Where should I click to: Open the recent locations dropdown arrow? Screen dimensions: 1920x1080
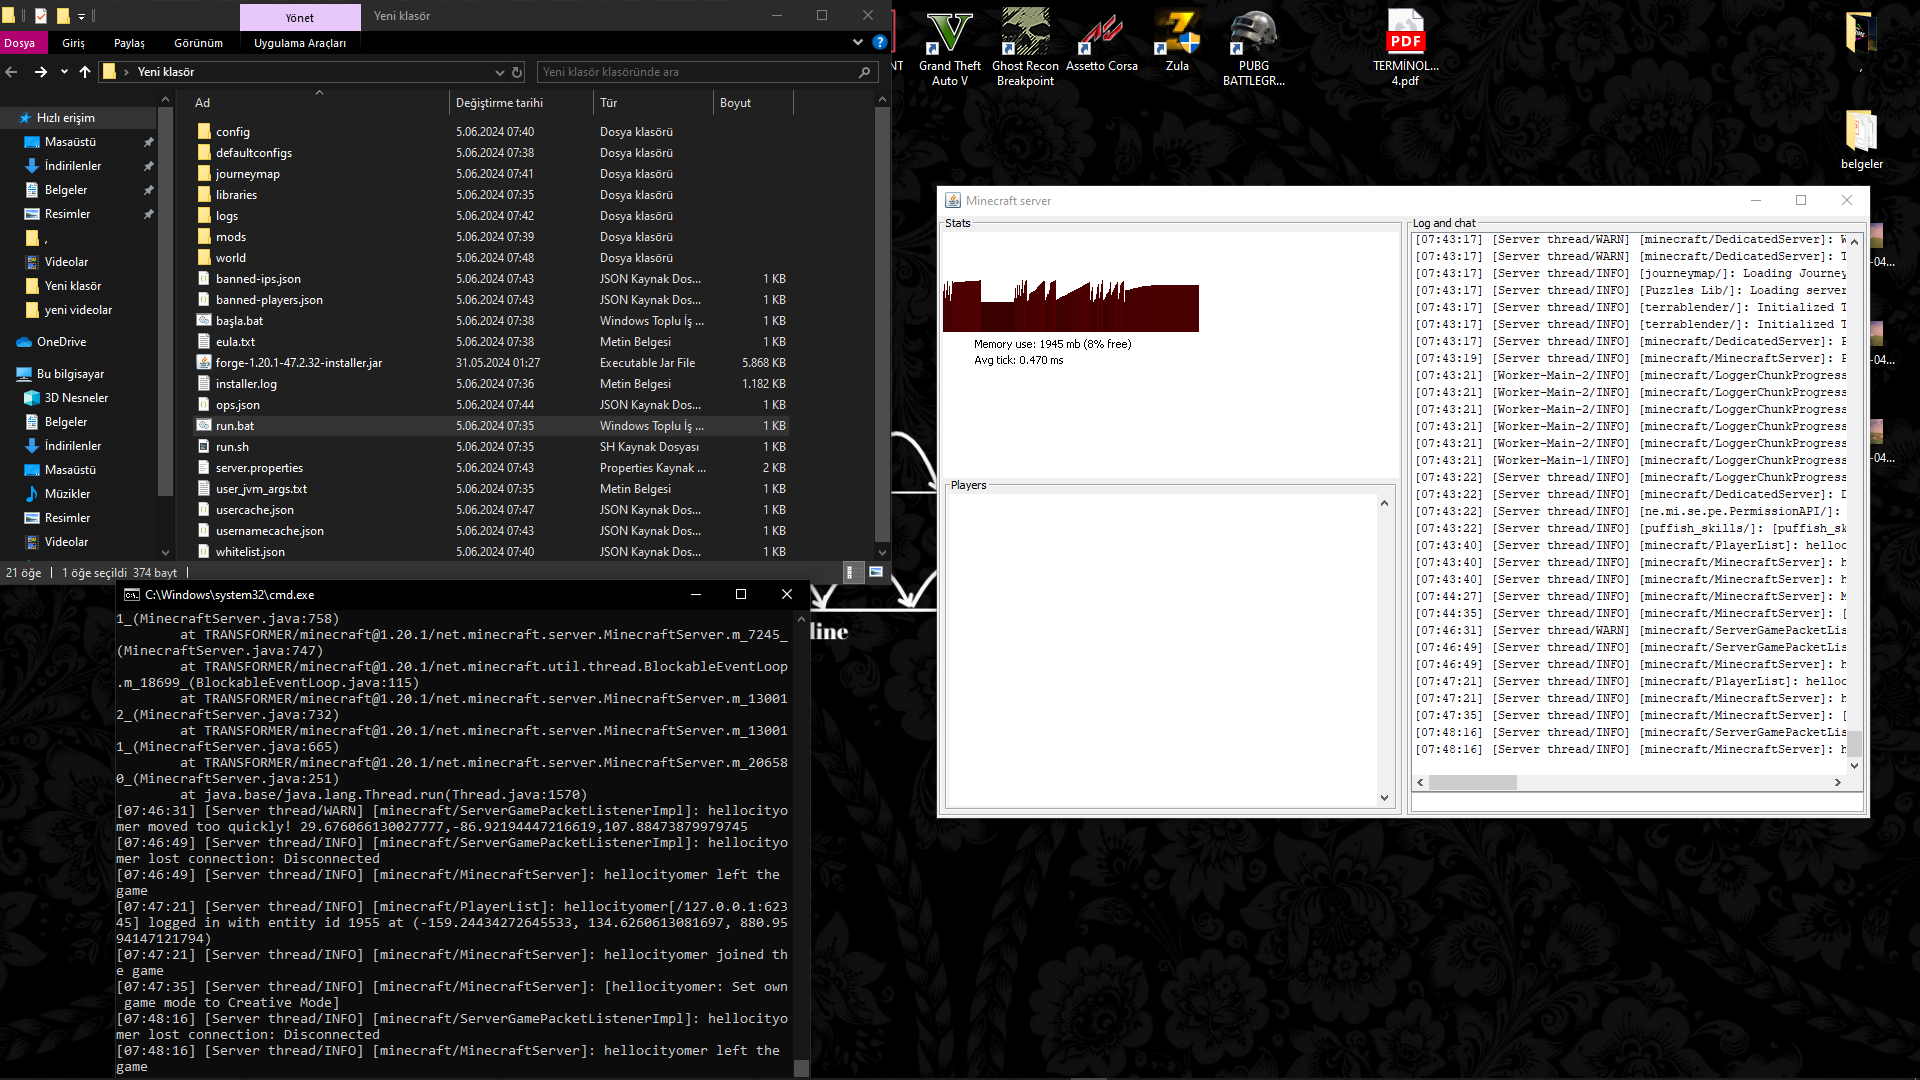[x=64, y=72]
